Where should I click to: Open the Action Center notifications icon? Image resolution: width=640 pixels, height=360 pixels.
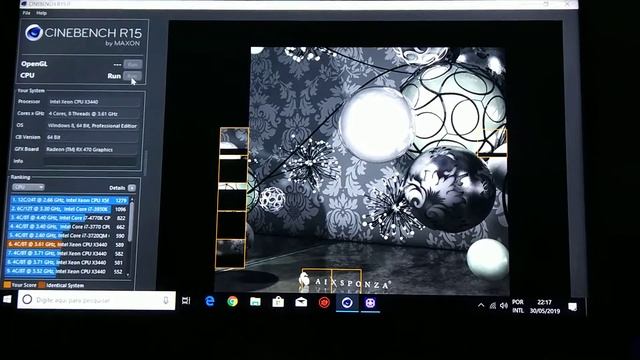(x=573, y=307)
